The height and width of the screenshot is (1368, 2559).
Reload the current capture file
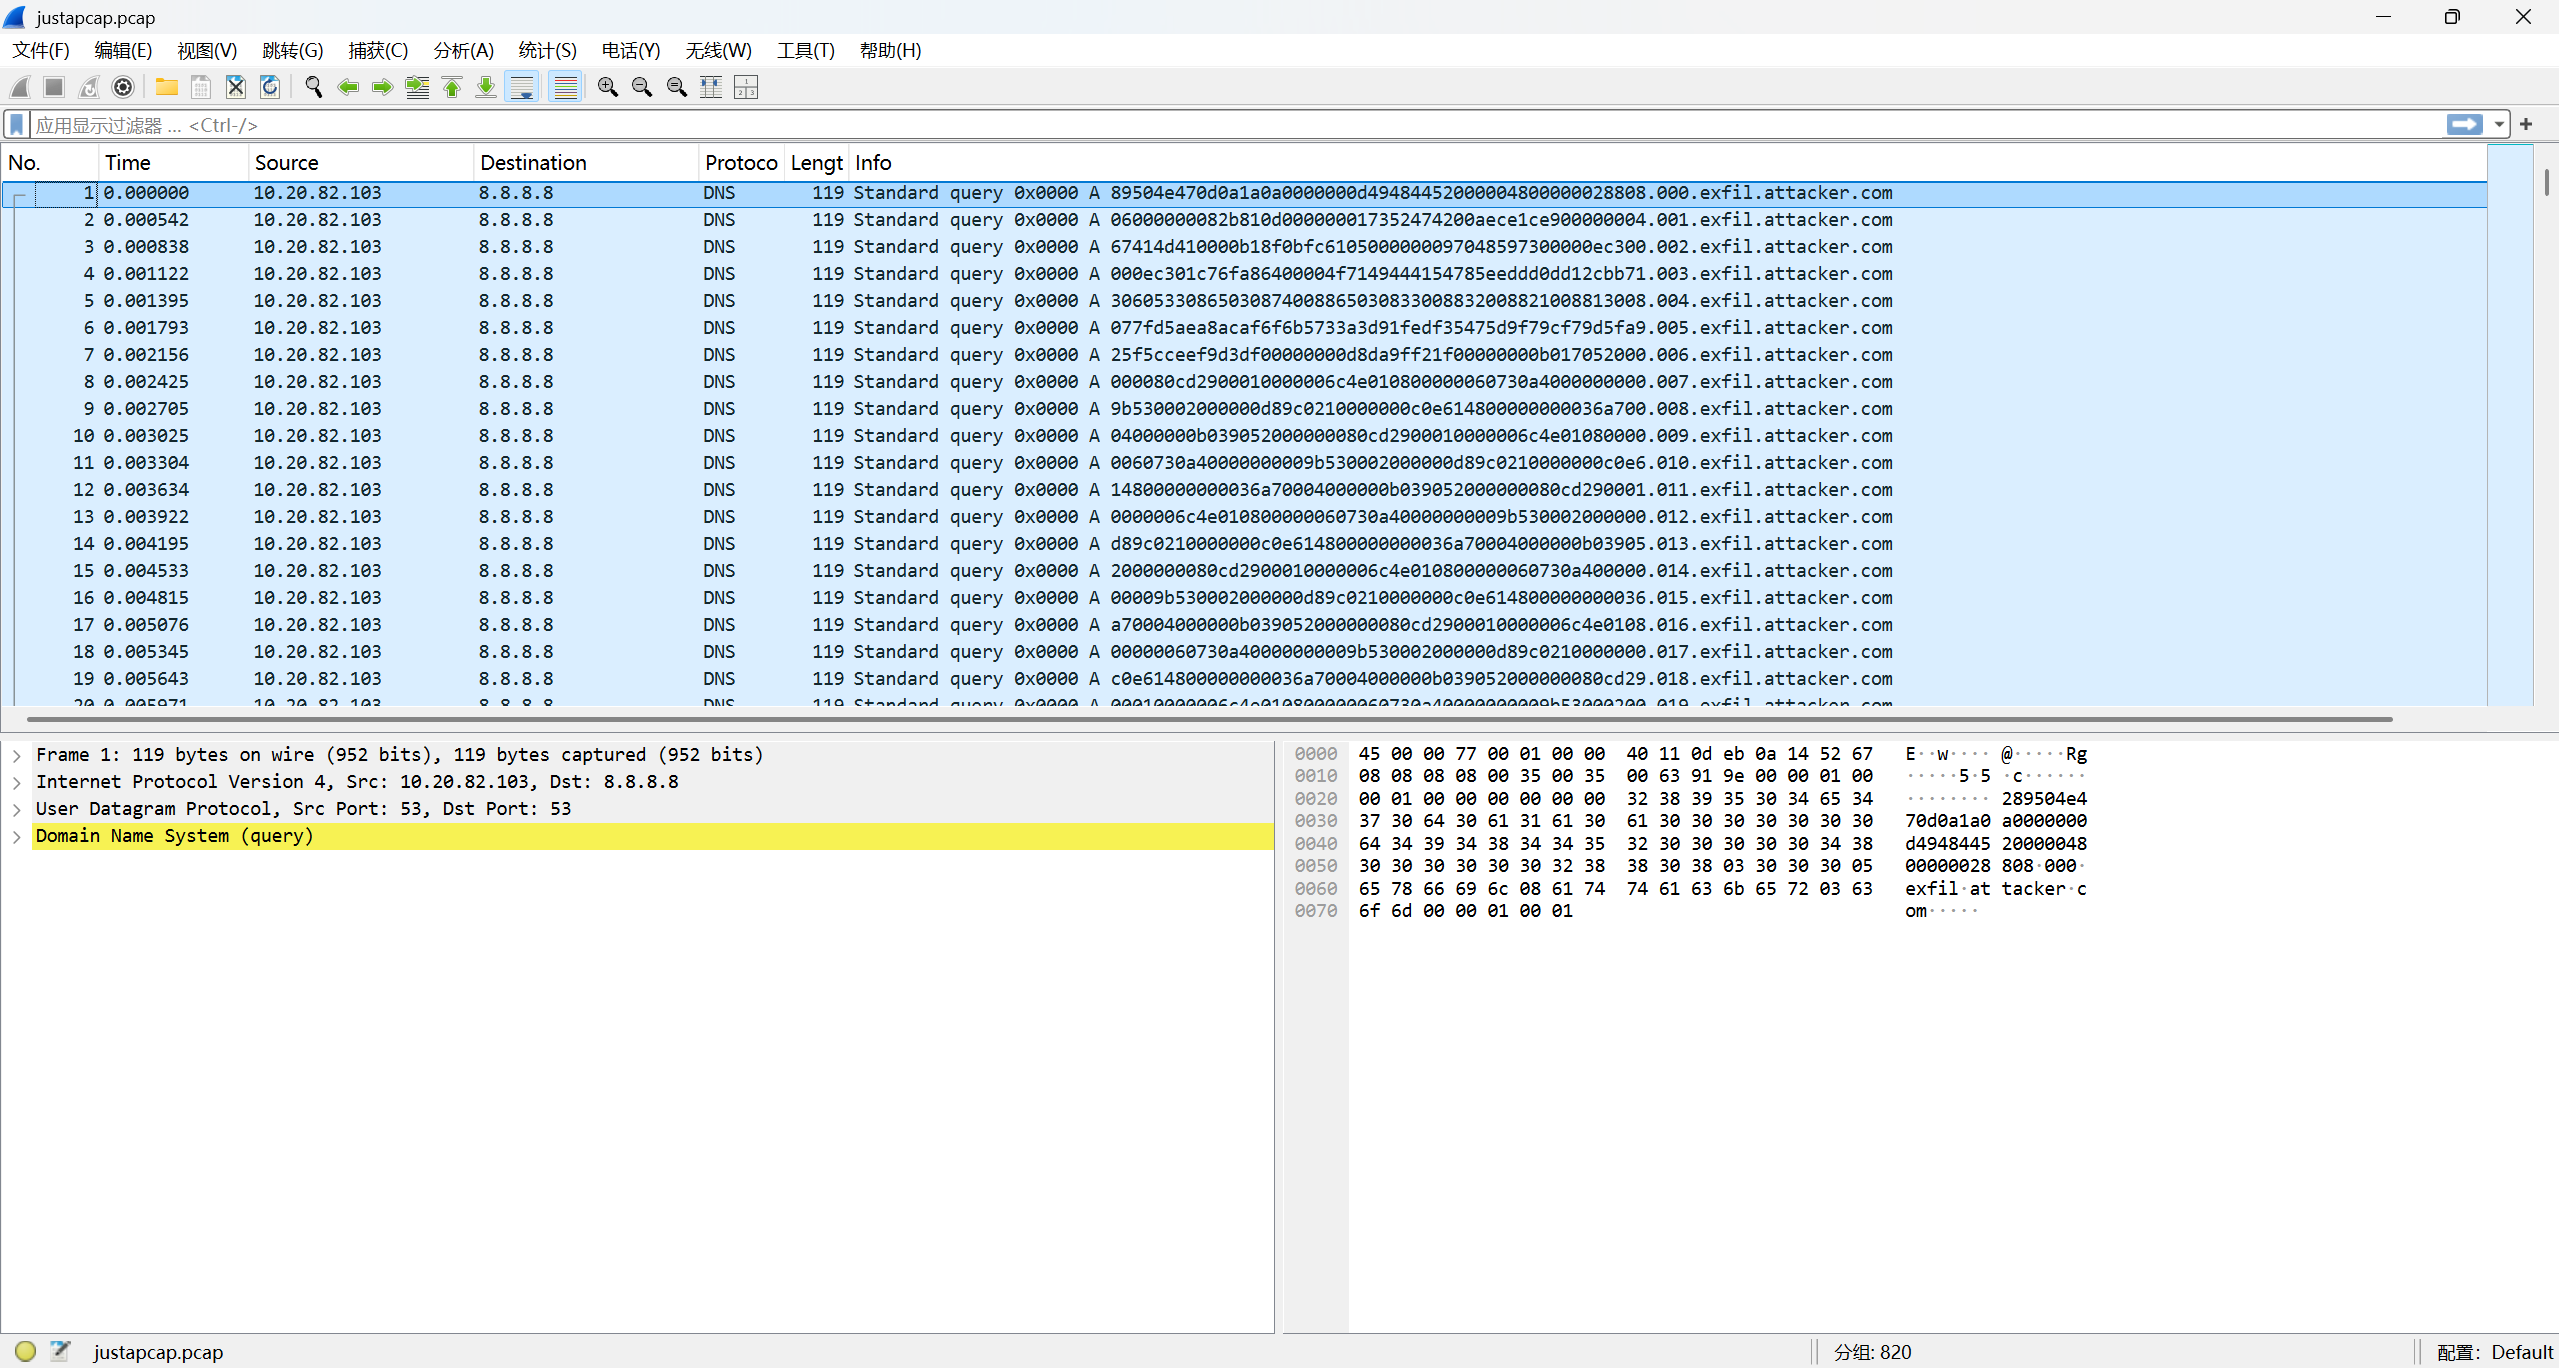pyautogui.click(x=270, y=88)
